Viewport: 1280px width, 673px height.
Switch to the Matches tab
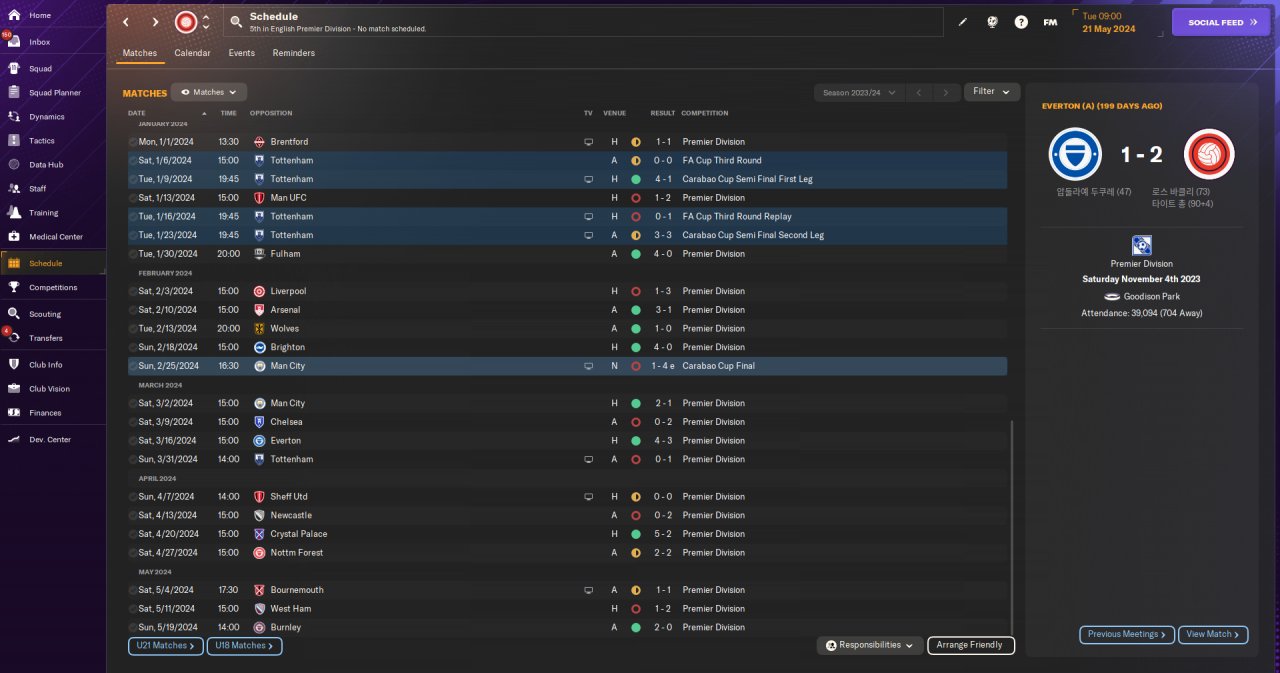[x=140, y=53]
